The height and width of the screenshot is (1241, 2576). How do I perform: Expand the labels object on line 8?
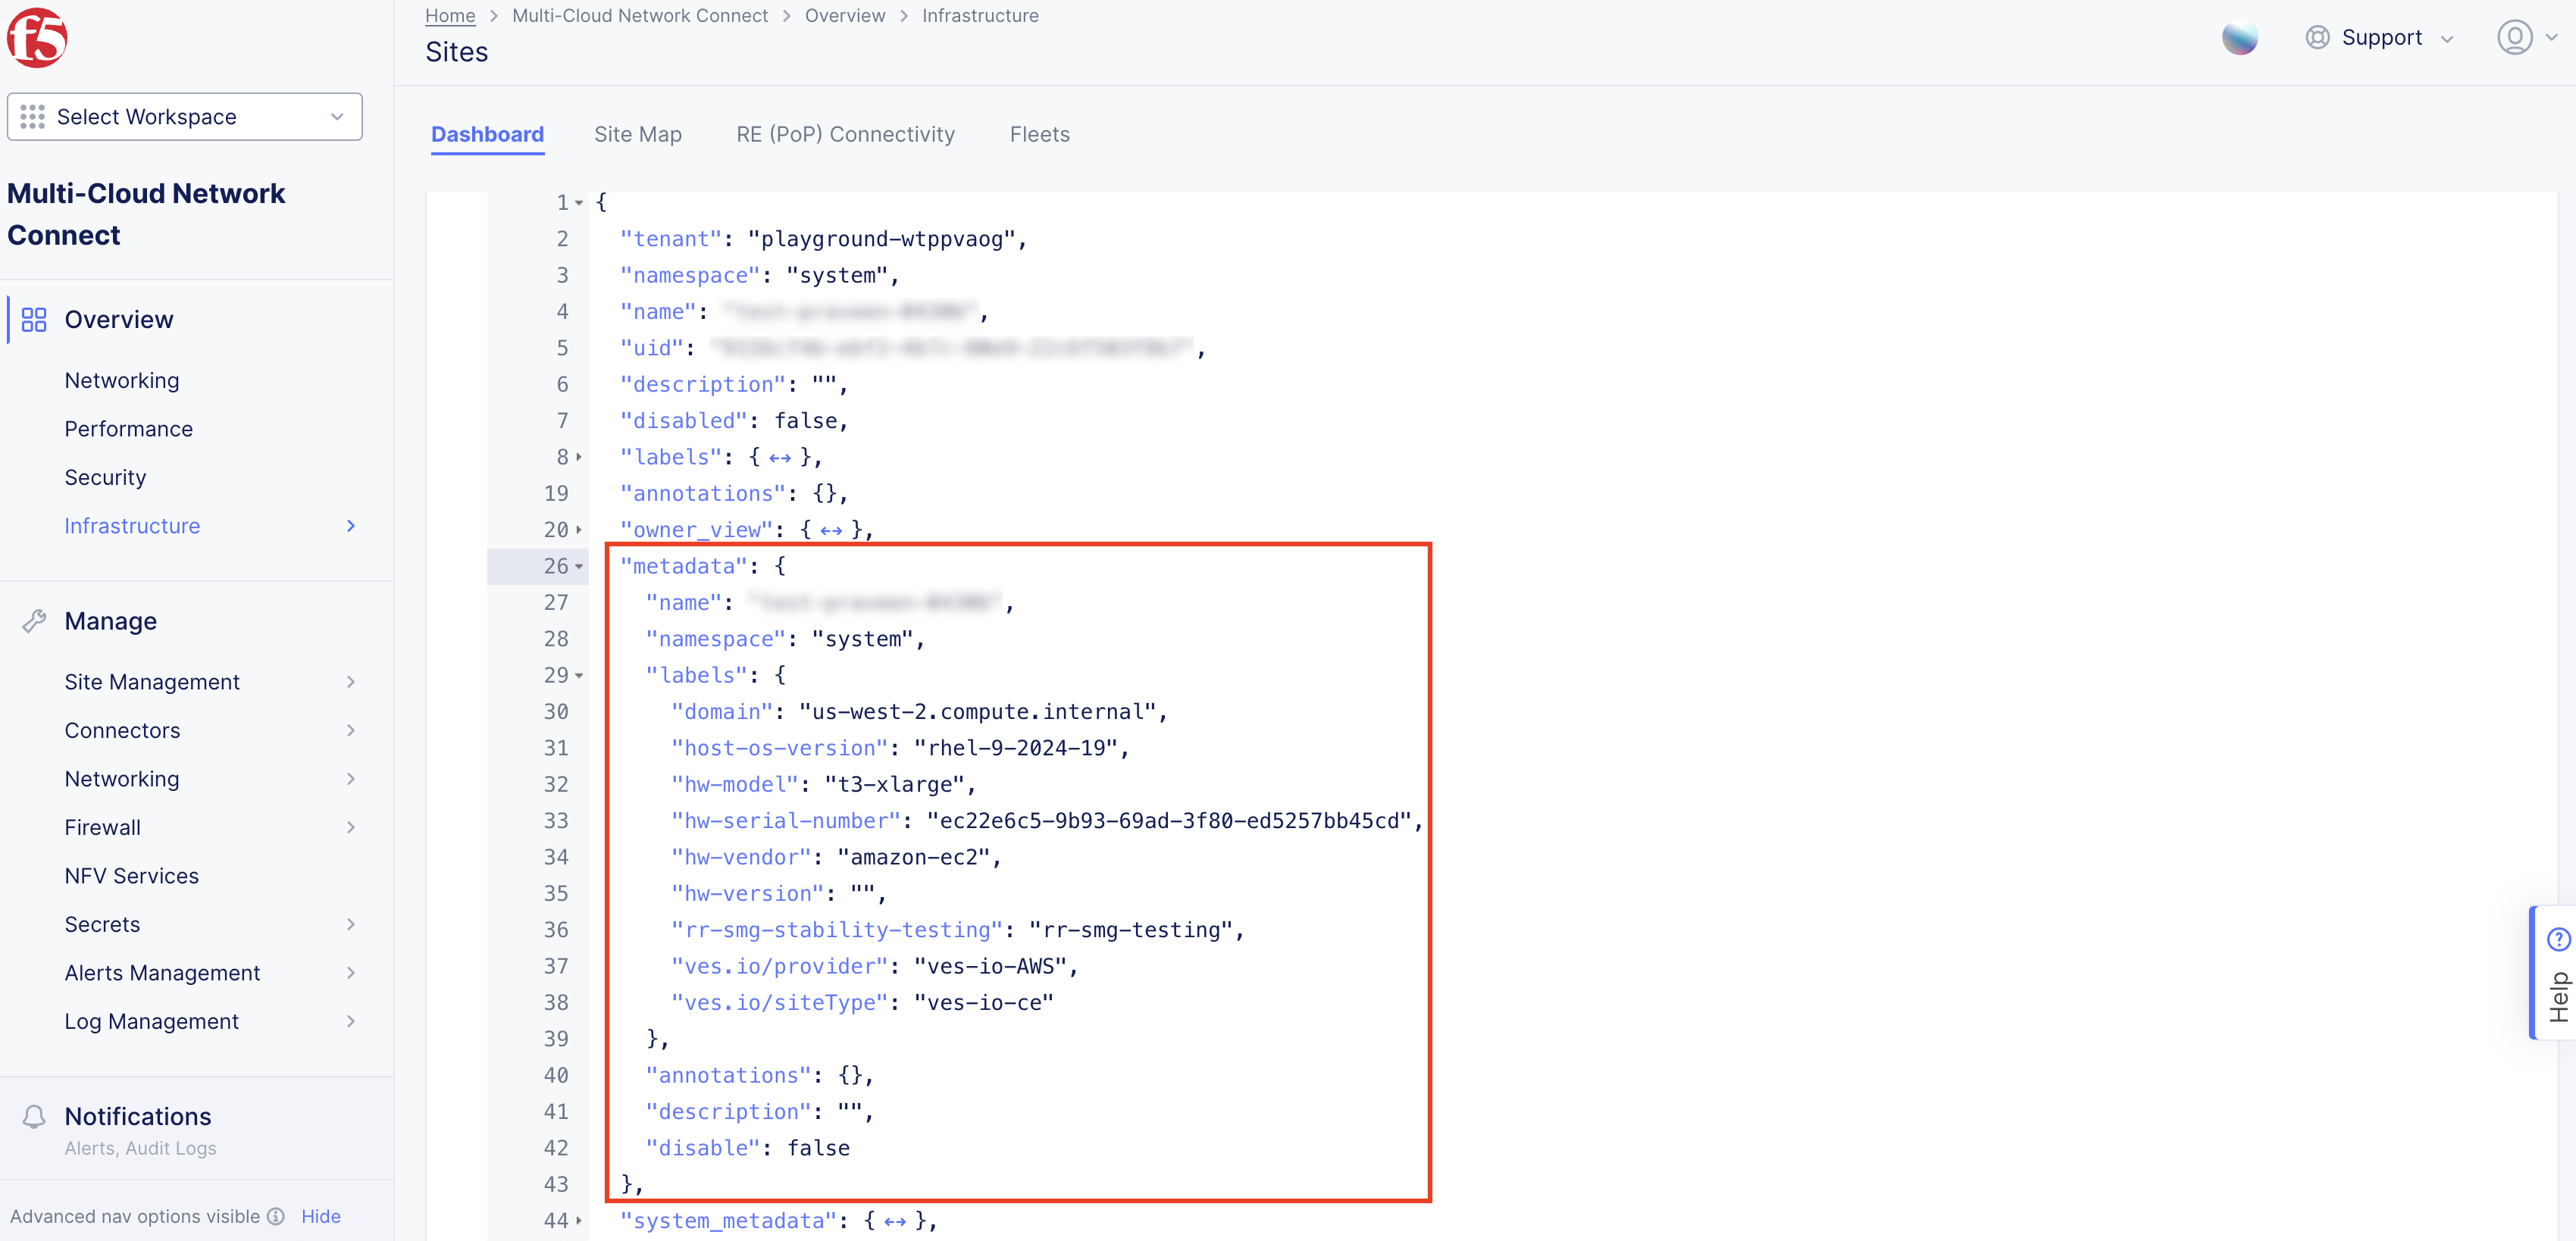coord(578,457)
